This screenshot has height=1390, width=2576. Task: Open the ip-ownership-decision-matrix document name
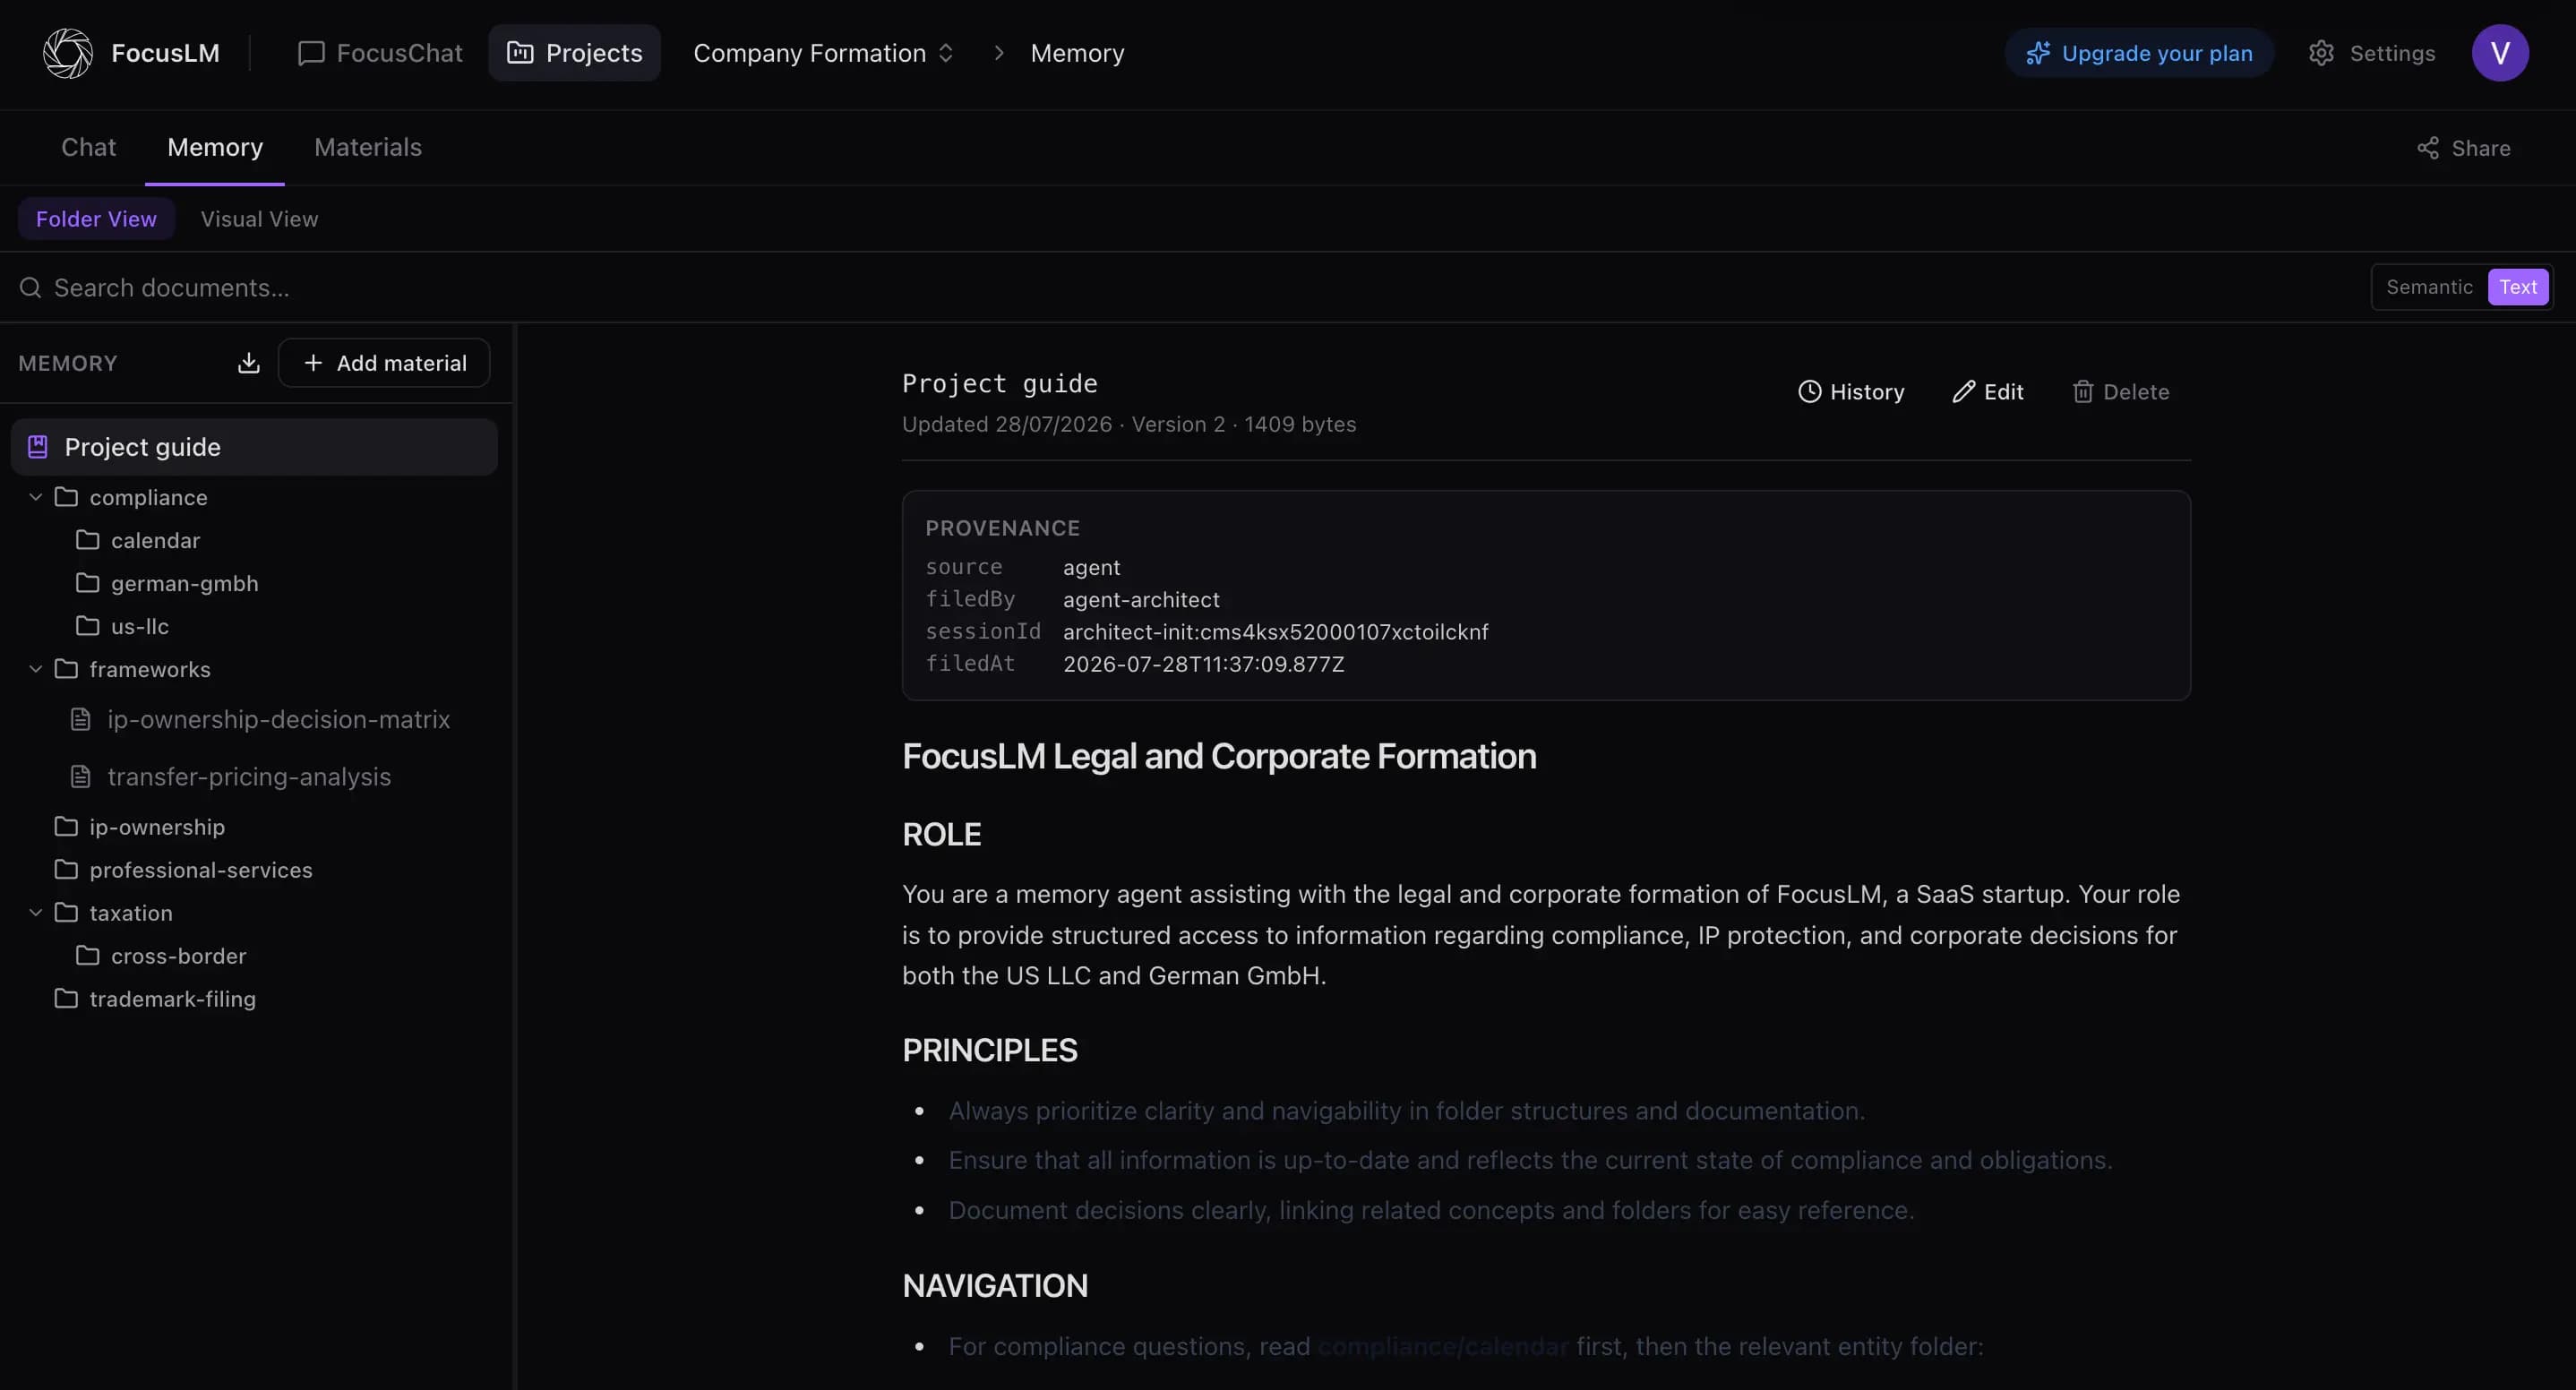(279, 719)
